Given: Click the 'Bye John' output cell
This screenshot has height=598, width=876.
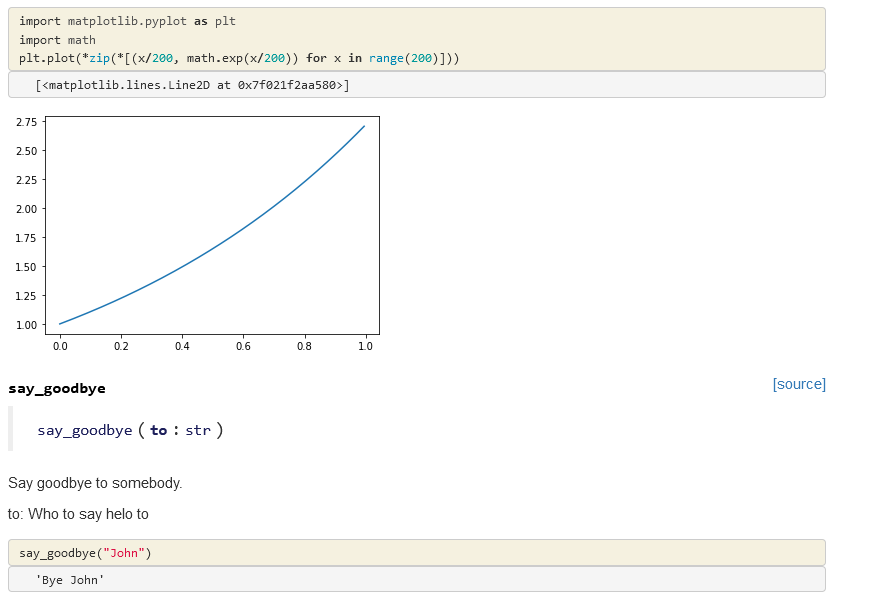Looking at the screenshot, I should tap(70, 580).
